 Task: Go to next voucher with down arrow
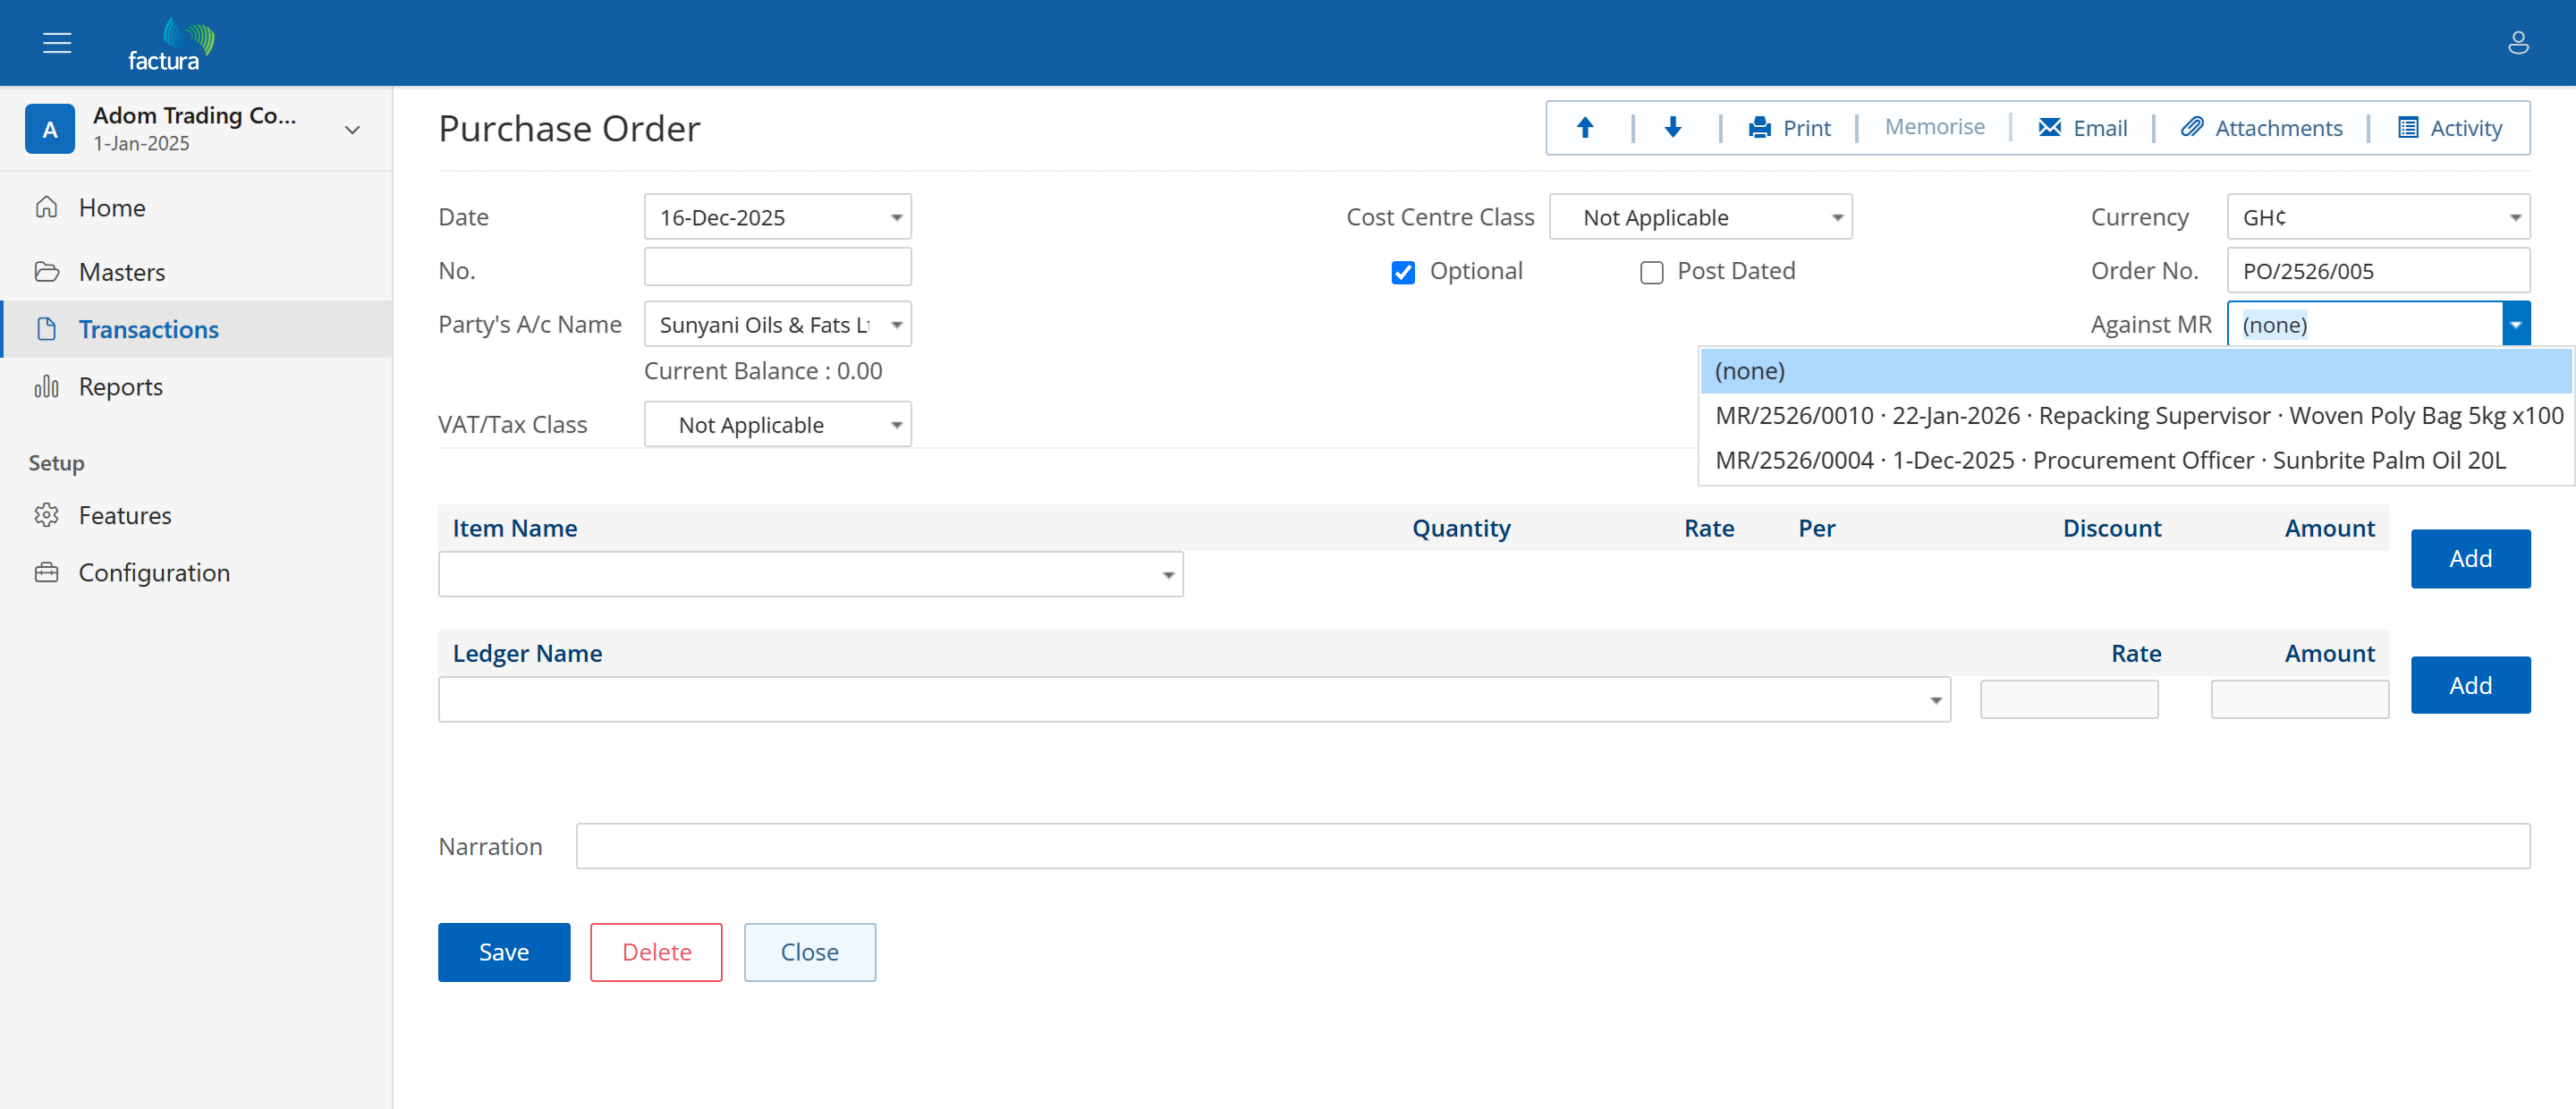[1672, 127]
